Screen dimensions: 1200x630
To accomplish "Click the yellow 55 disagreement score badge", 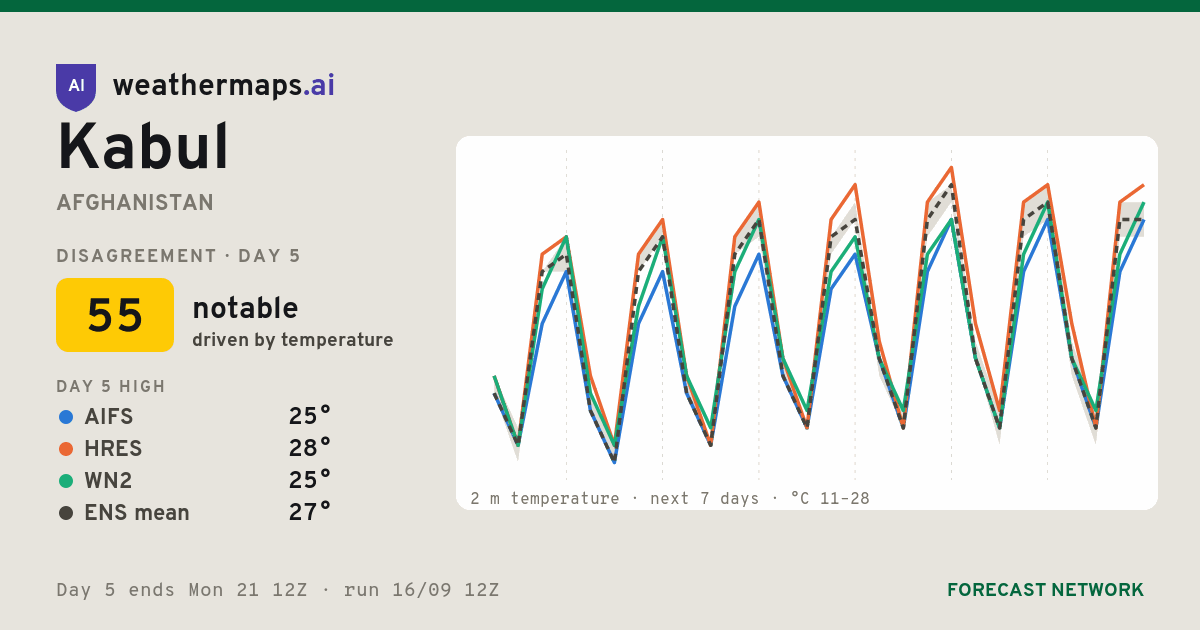I will (x=115, y=315).
